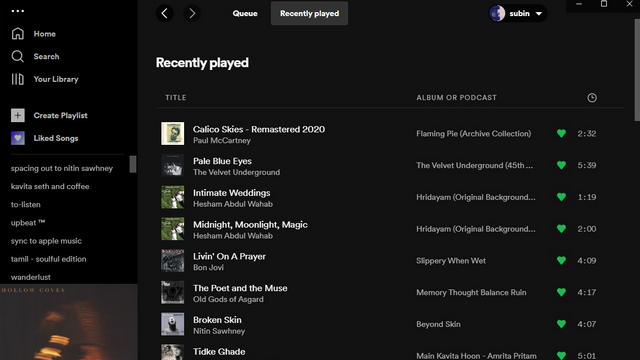
Task: Open playlist spacing out to nitin sawhney
Action: click(62, 168)
